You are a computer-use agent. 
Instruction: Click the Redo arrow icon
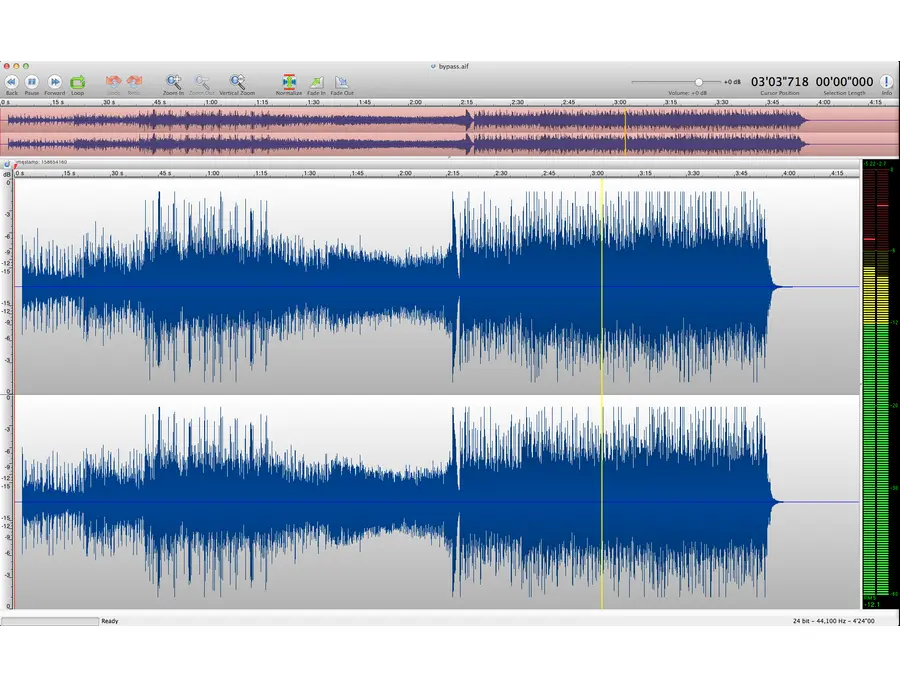(134, 82)
